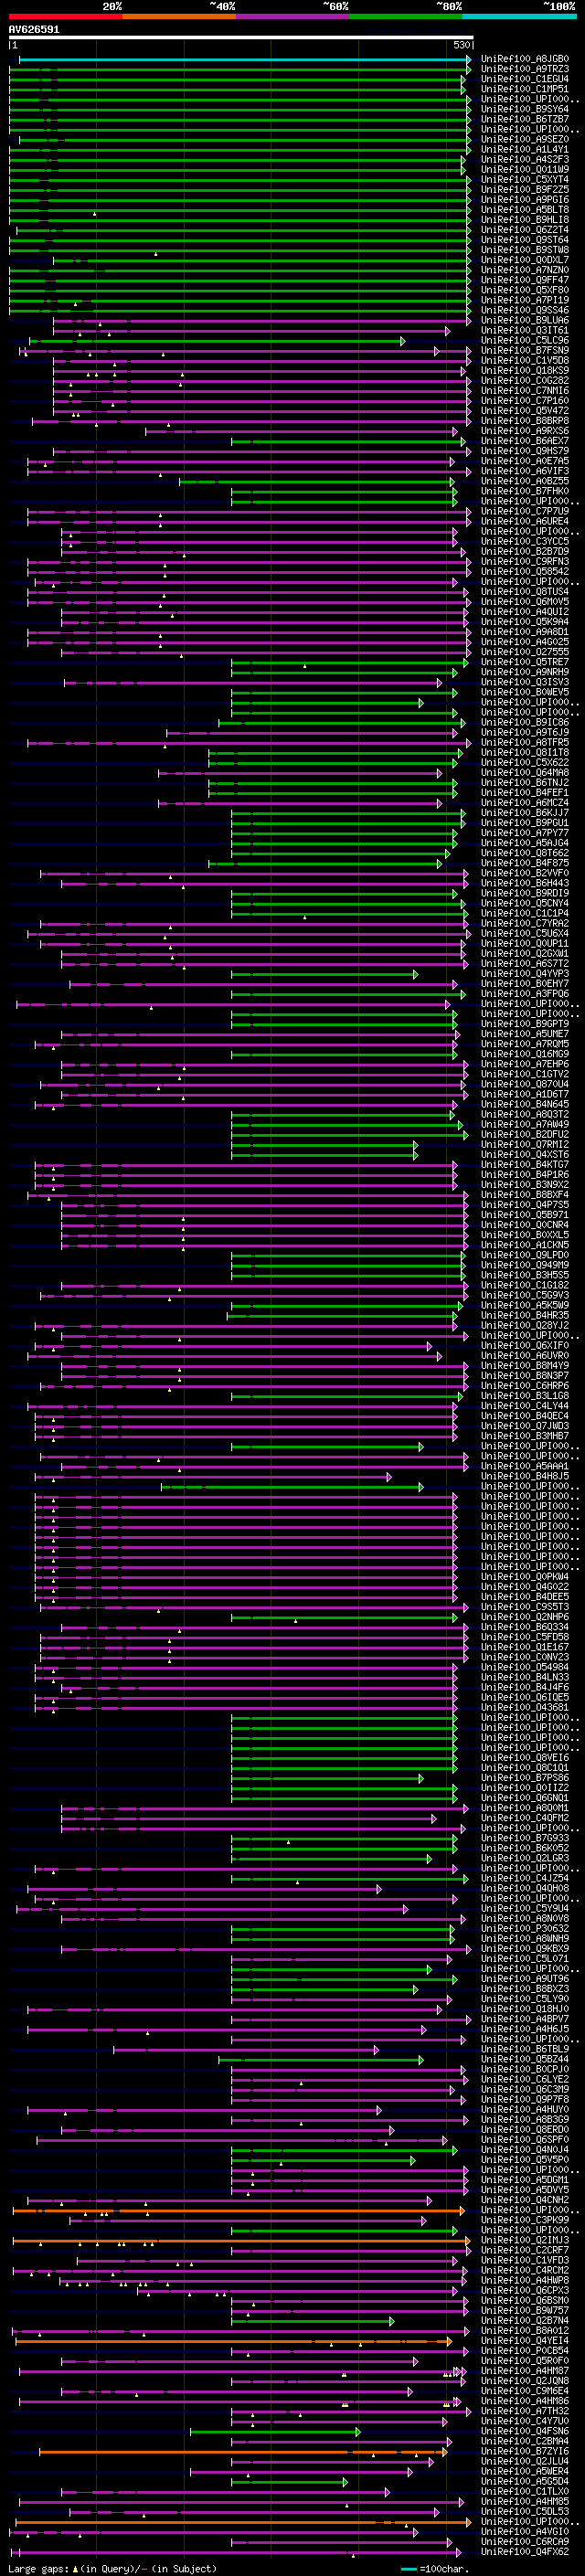
Task: Select hit UniRef100_Q5V472
Action: 525,411
